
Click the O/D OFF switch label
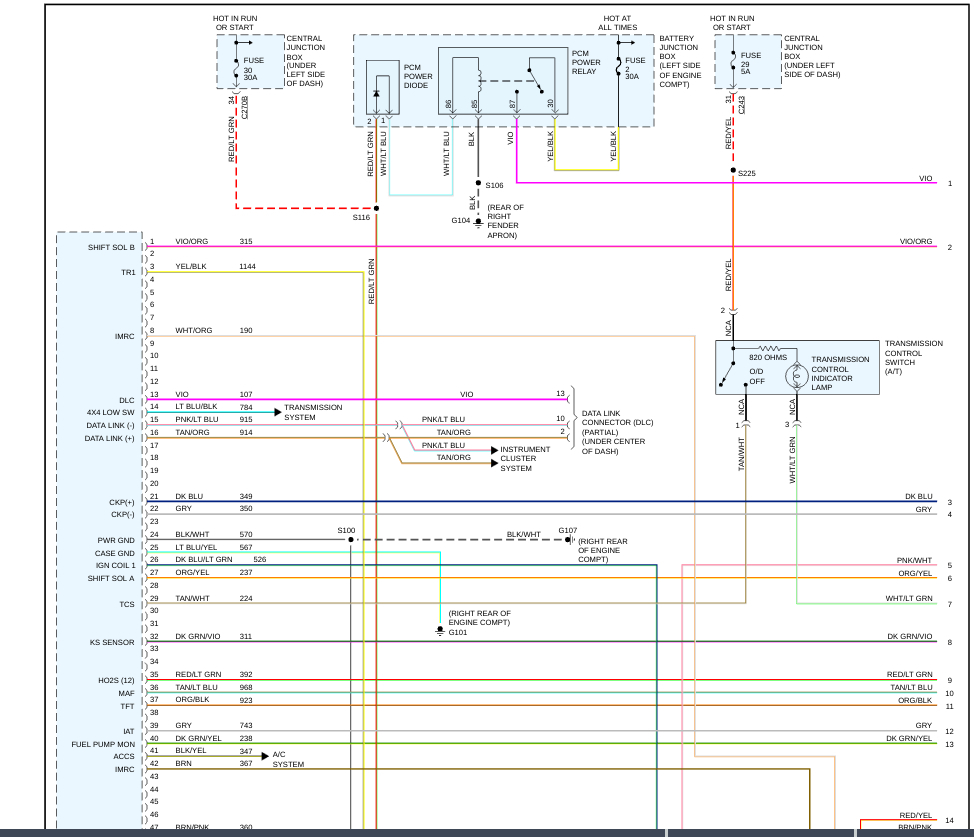[757, 377]
